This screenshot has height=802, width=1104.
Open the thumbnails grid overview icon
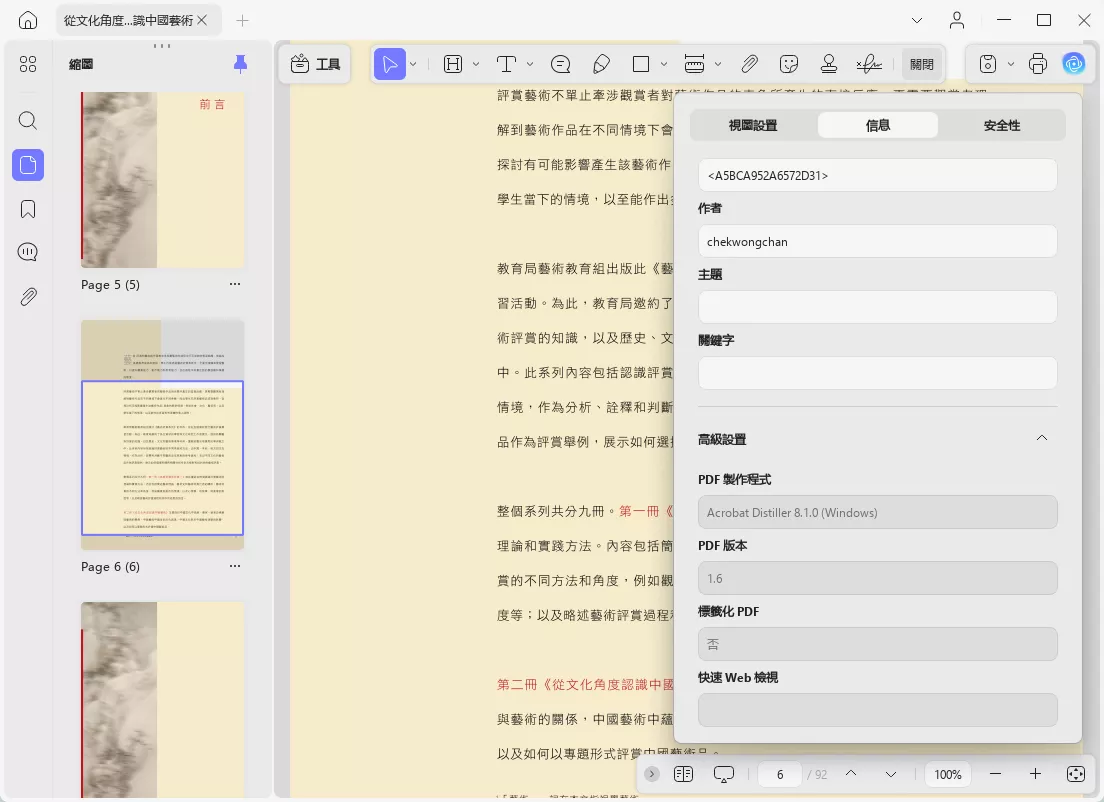point(28,64)
